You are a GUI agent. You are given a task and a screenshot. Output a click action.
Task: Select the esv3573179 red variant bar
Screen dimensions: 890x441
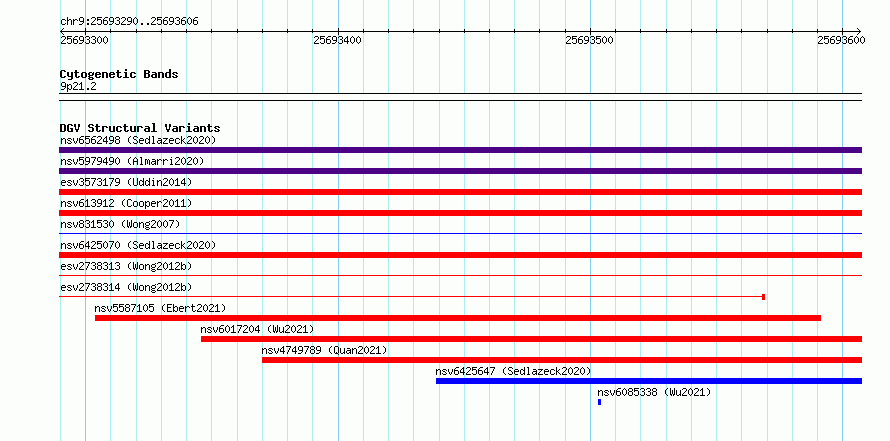coord(460,192)
